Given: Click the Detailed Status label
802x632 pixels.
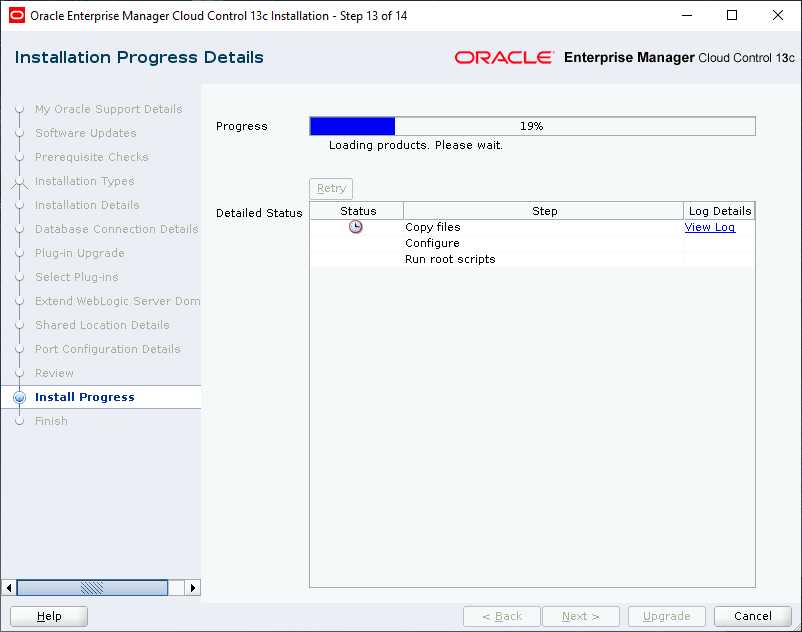Looking at the screenshot, I should point(259,213).
